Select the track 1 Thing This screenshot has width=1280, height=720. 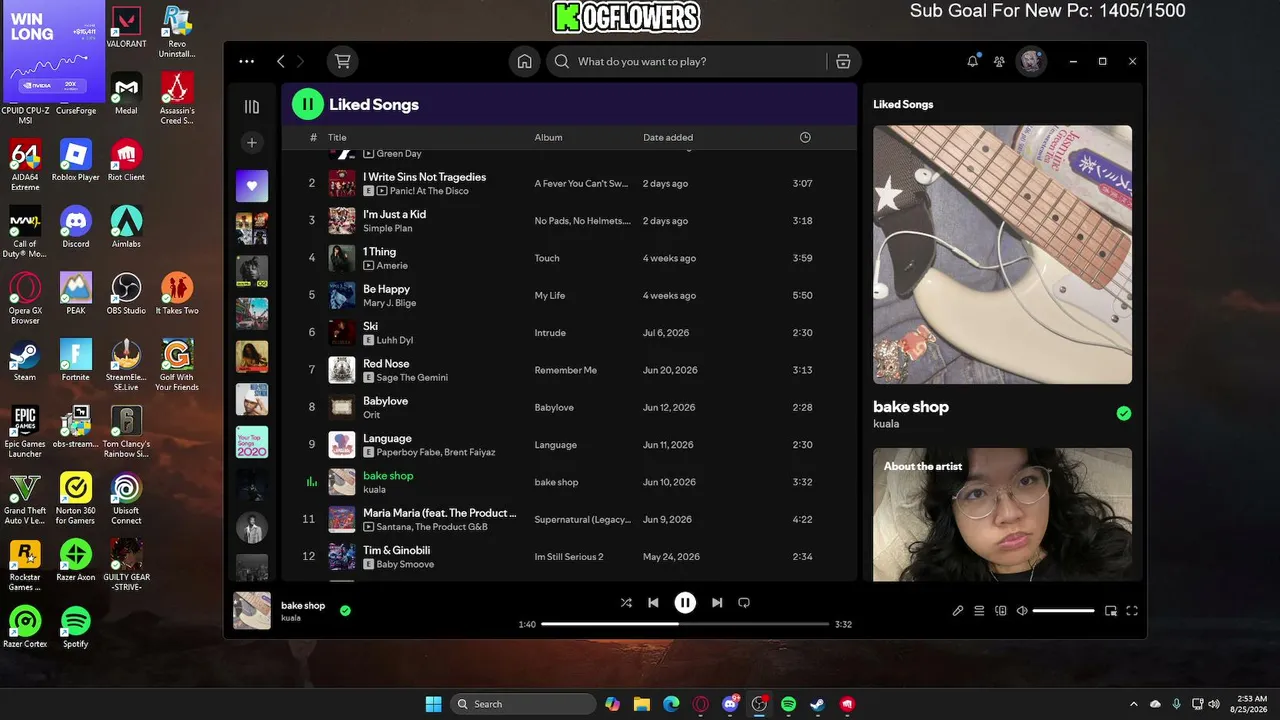379,252
